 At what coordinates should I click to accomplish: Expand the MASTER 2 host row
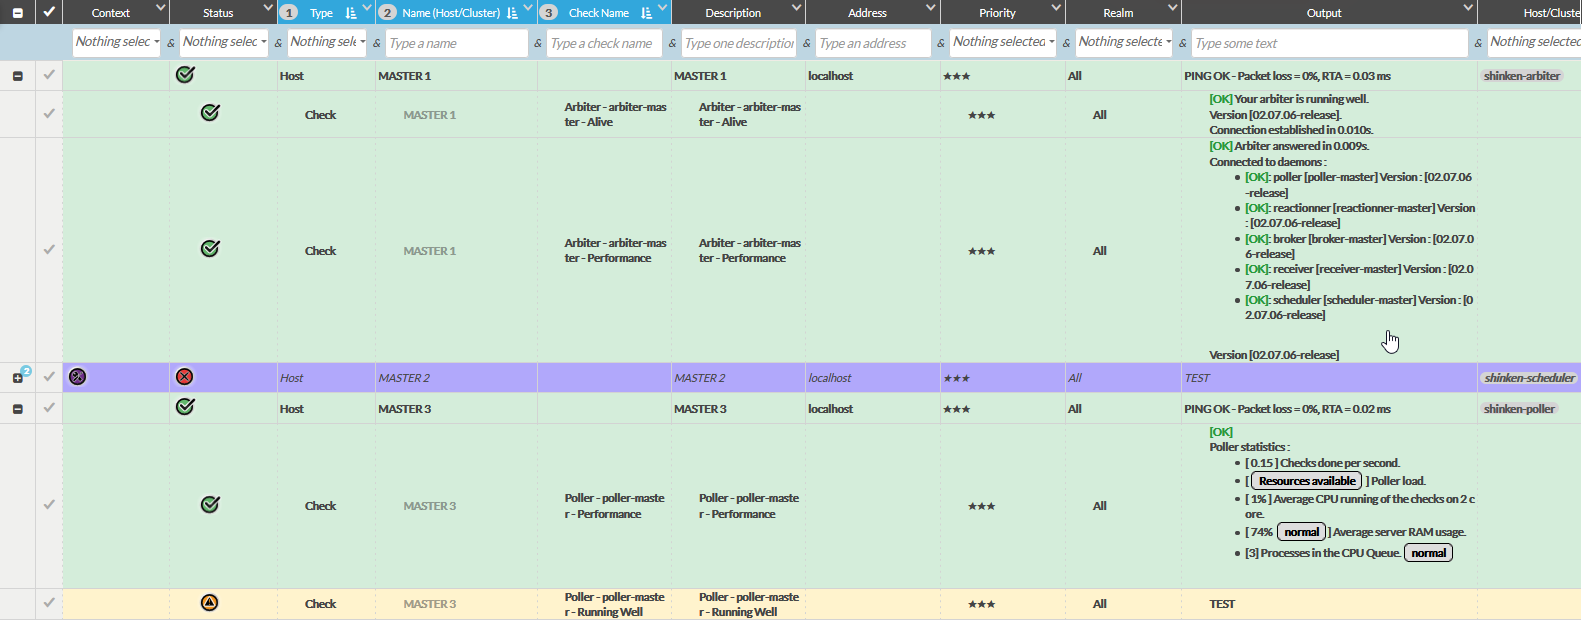coord(17,378)
